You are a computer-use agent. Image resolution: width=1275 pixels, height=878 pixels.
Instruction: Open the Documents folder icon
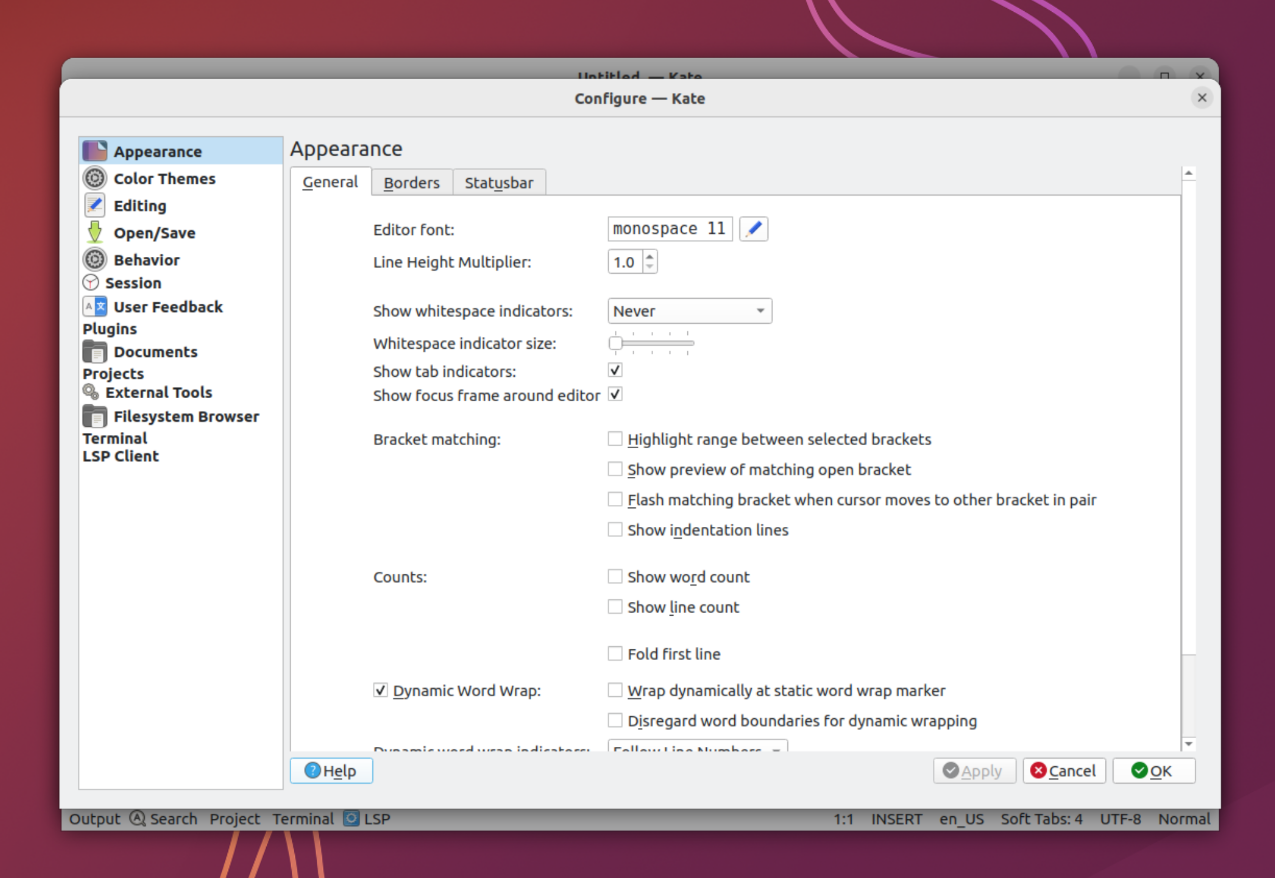pyautogui.click(x=95, y=351)
